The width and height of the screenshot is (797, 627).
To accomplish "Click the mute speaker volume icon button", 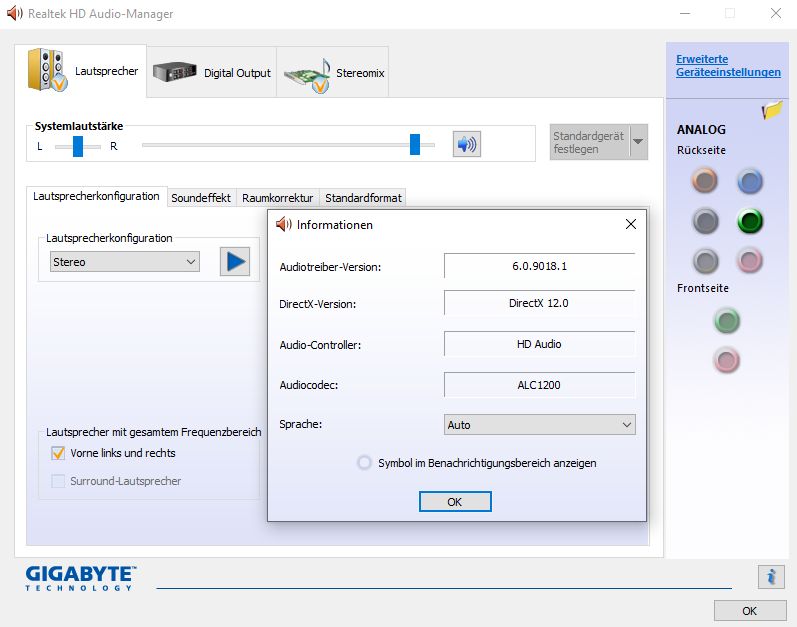I will pyautogui.click(x=467, y=144).
